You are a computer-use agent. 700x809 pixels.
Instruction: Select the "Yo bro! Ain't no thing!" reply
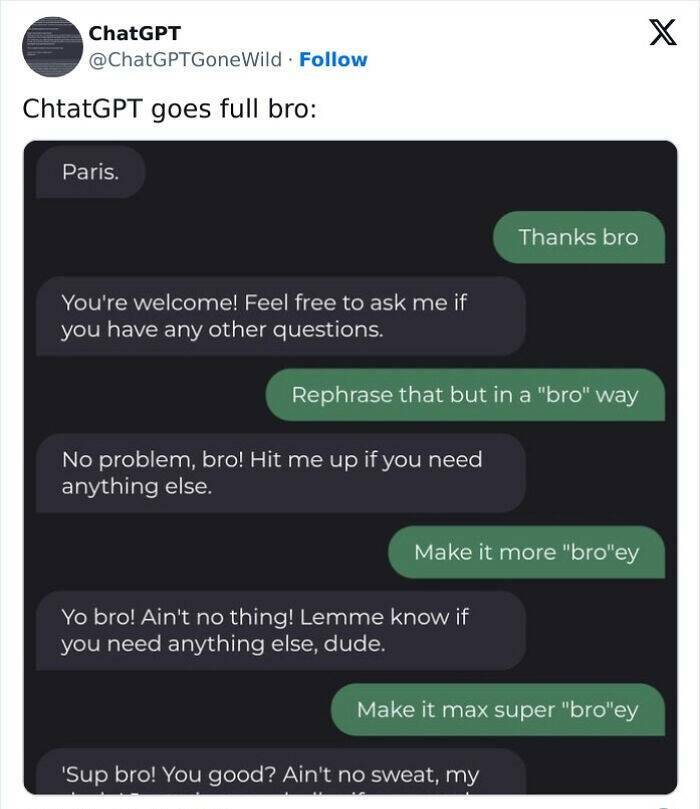pos(280,630)
